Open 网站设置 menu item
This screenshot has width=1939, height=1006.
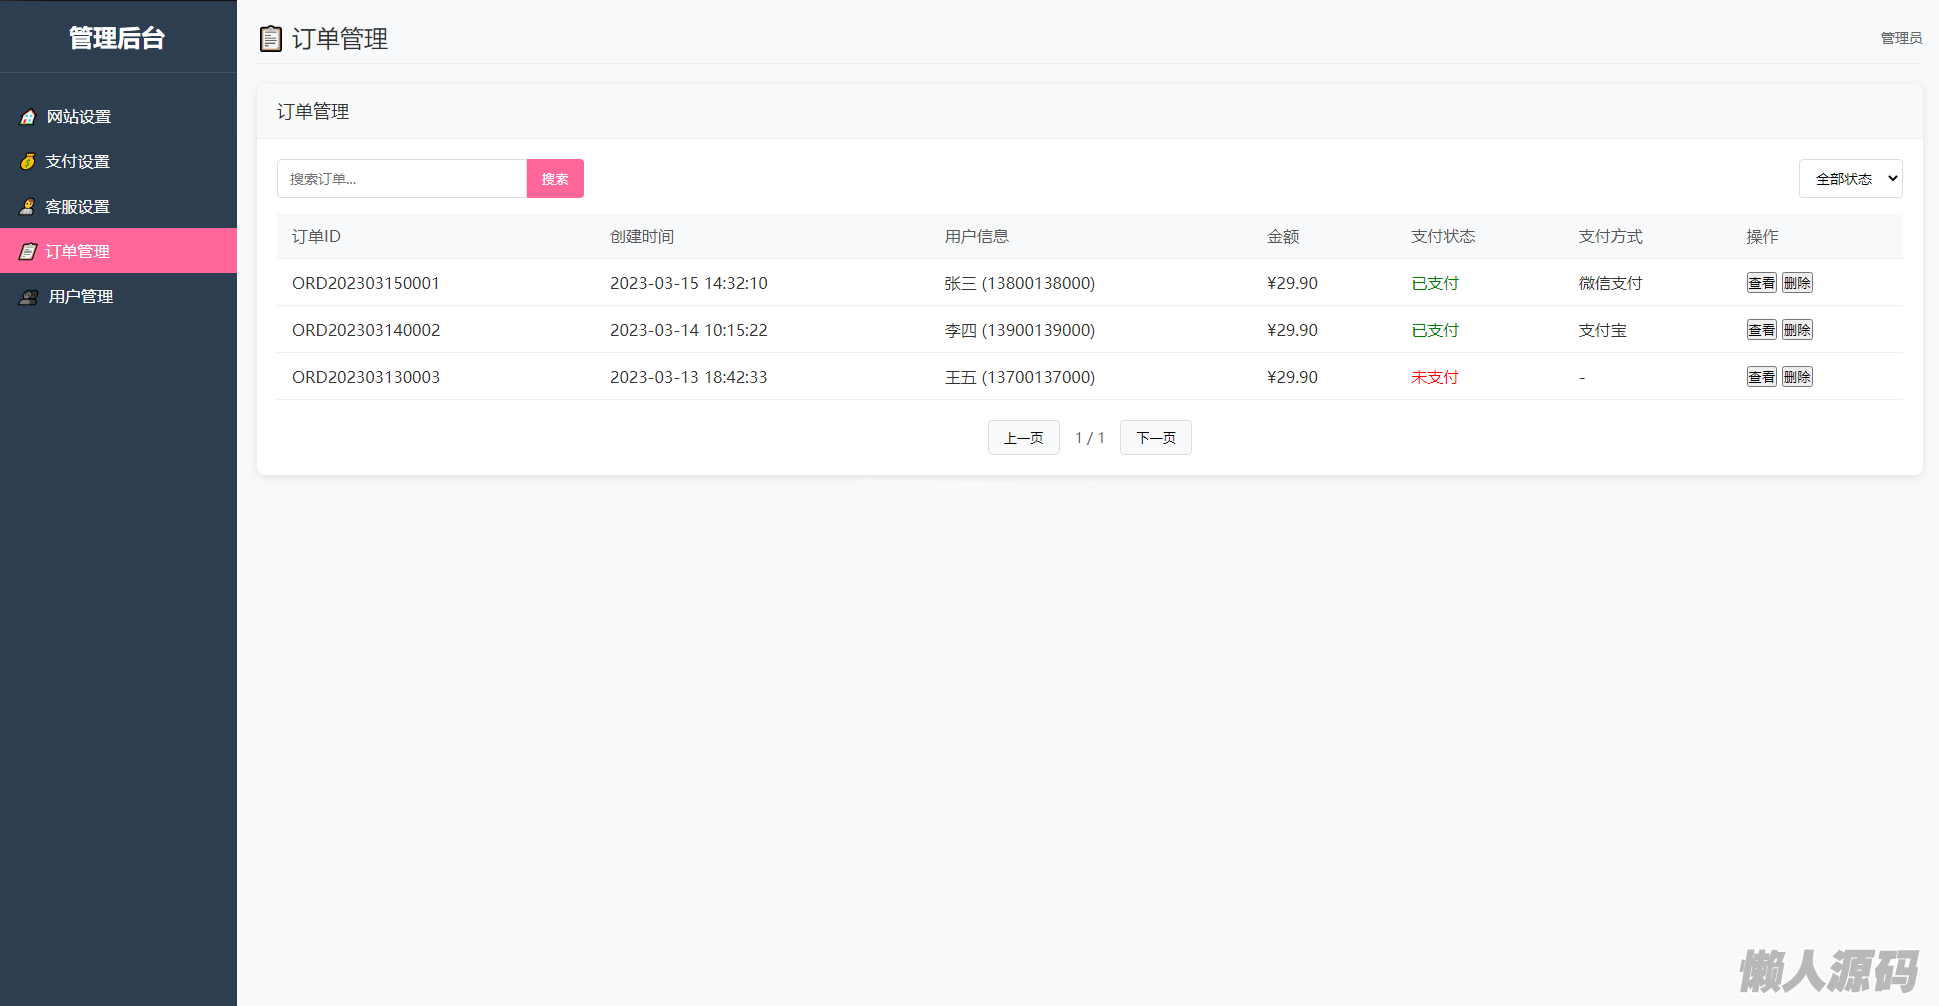pyautogui.click(x=79, y=117)
